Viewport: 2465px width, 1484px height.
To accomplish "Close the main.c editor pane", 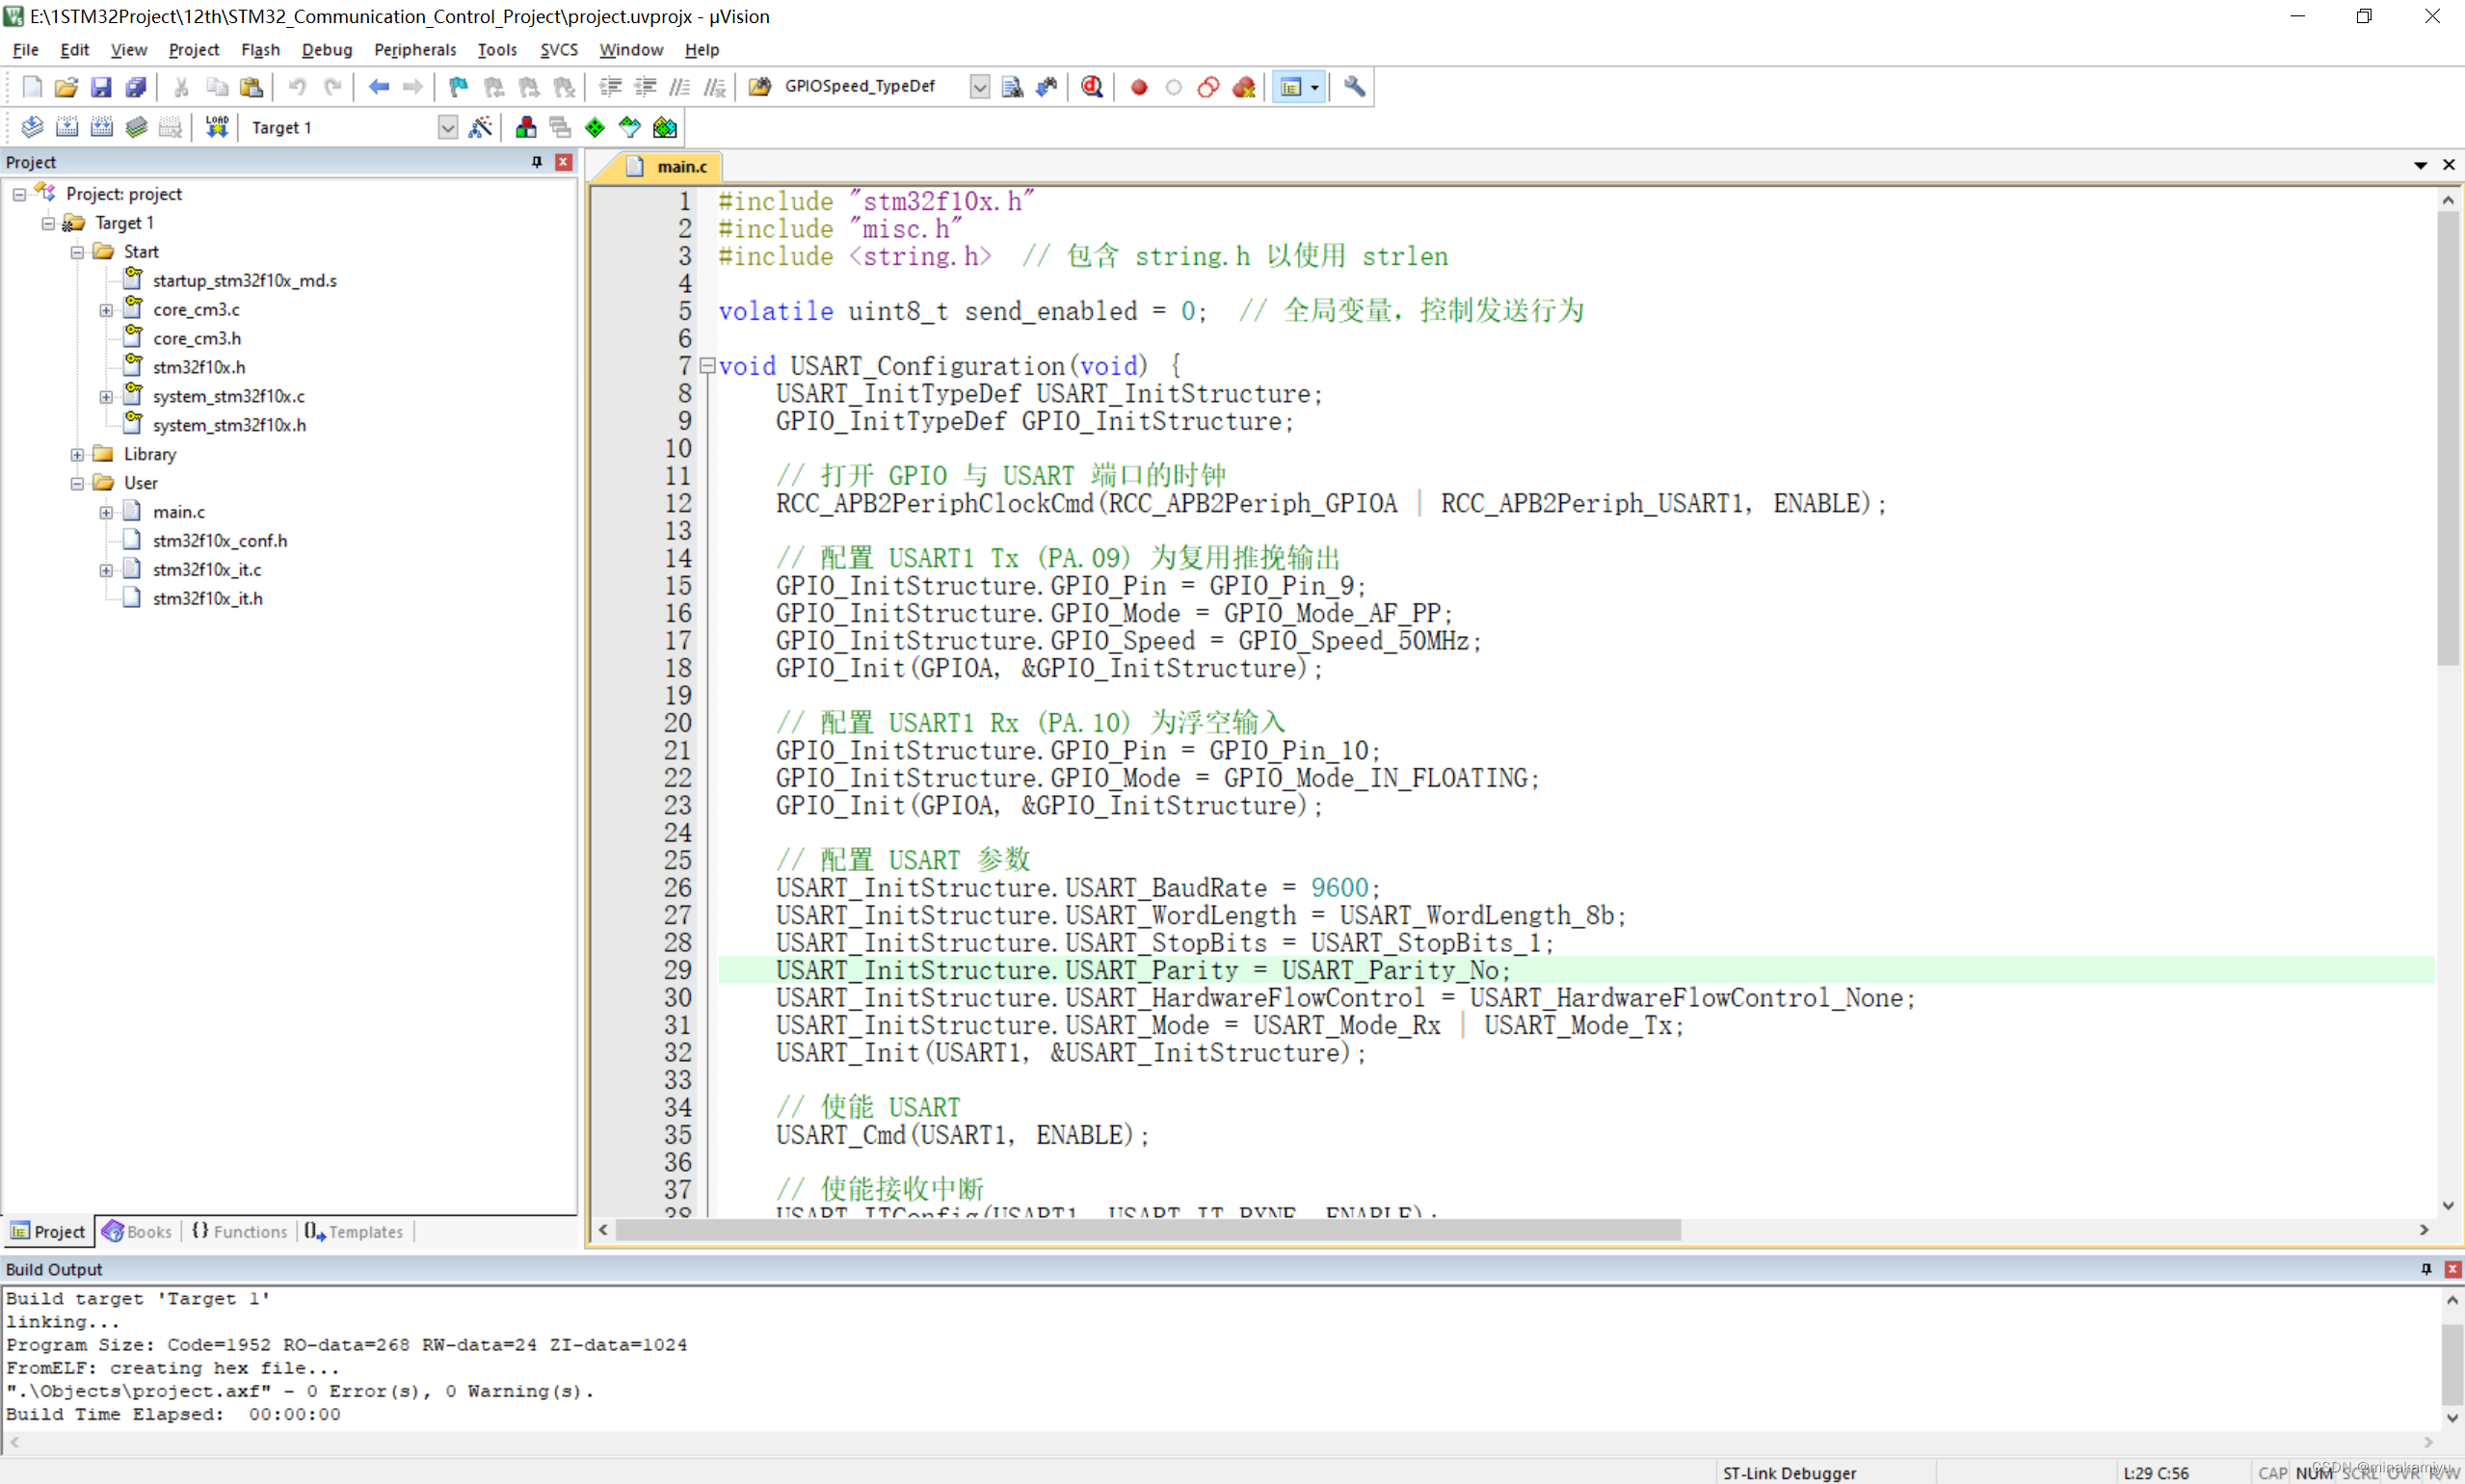I will (2449, 165).
